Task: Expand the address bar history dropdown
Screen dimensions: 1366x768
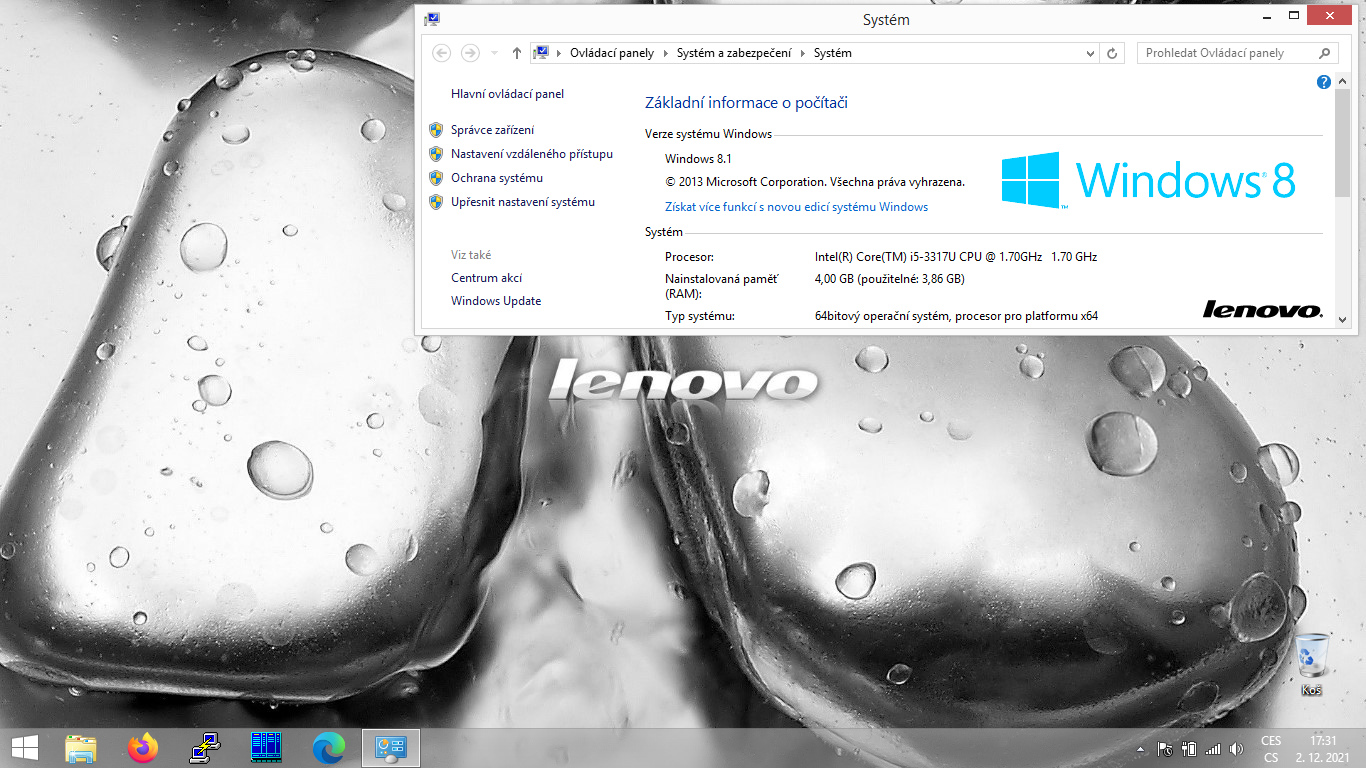Action: coord(1090,53)
